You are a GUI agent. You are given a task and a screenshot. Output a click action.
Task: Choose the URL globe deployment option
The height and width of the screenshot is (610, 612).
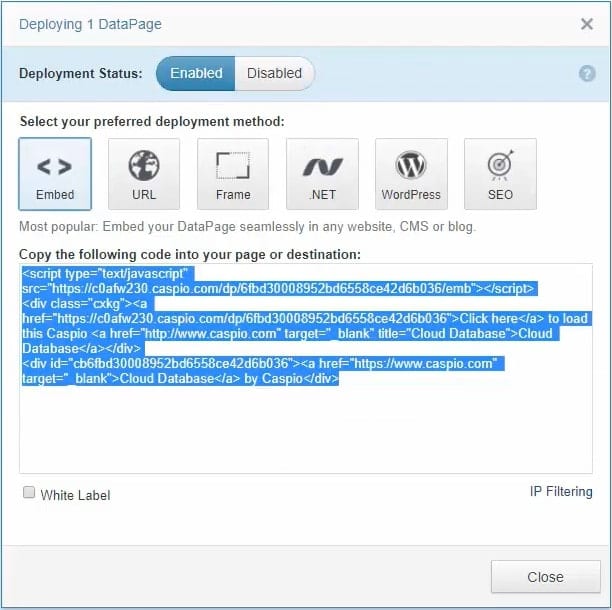[144, 174]
